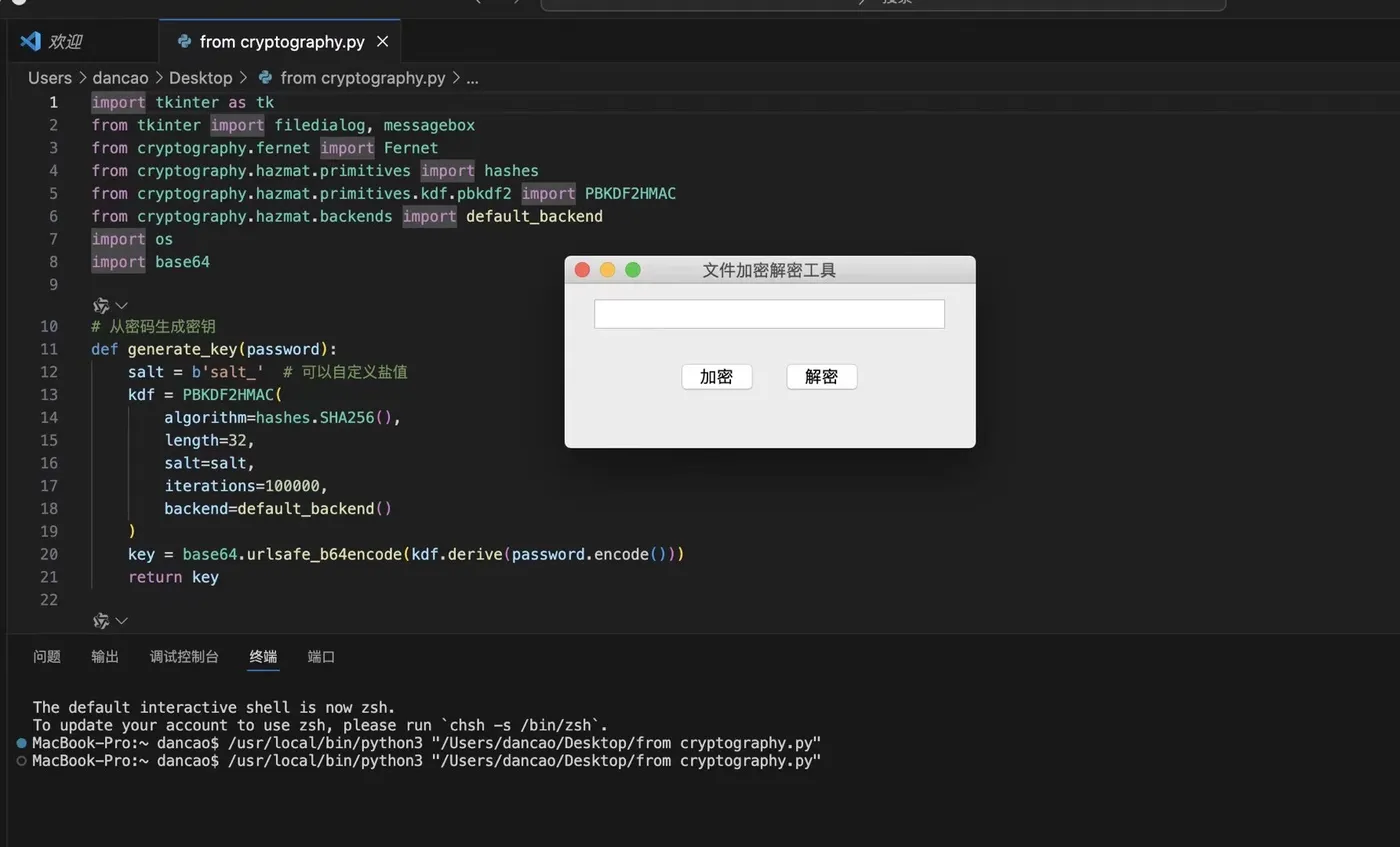Click line number 1 in the gutter

(54, 102)
